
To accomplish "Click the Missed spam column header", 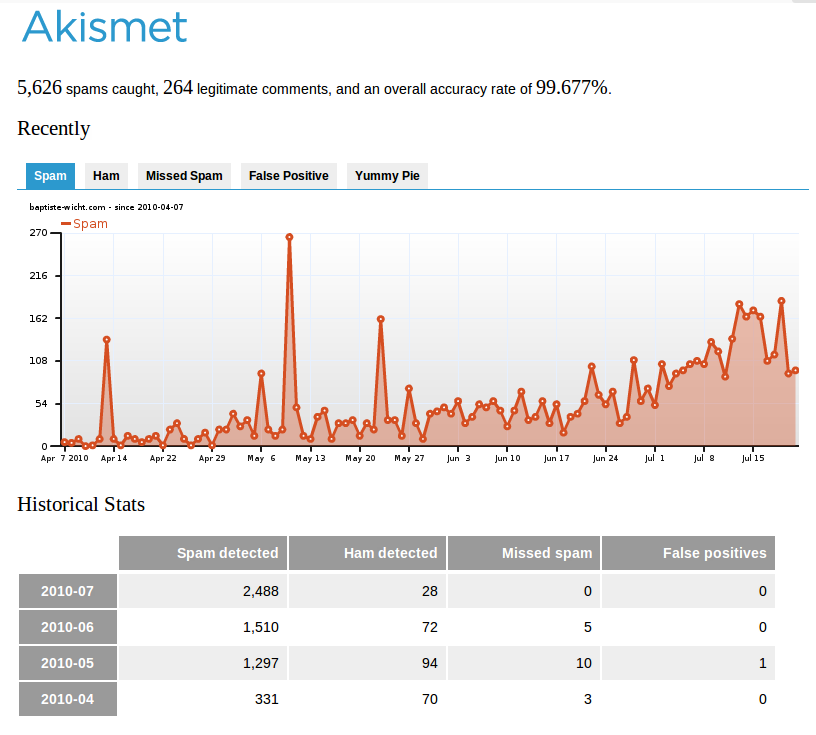I will (524, 553).
